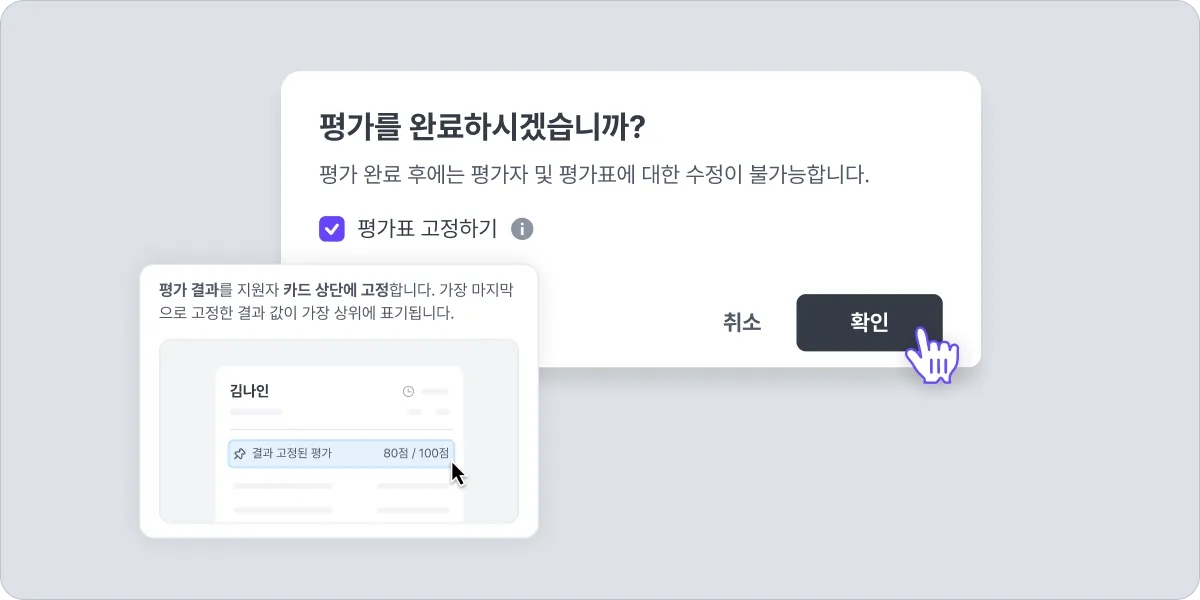Click the placeholder line beside the clock icon
The height and width of the screenshot is (600, 1200).
[435, 391]
